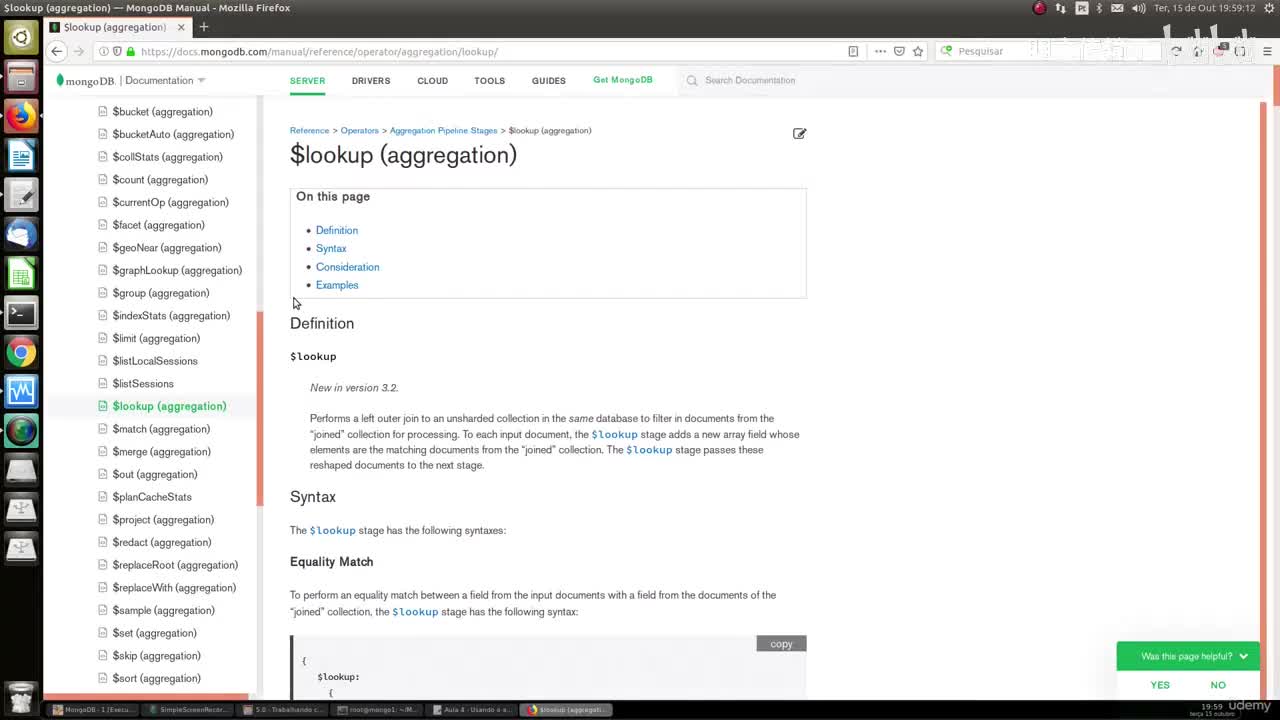Jump to Syntax section link

pyautogui.click(x=331, y=248)
